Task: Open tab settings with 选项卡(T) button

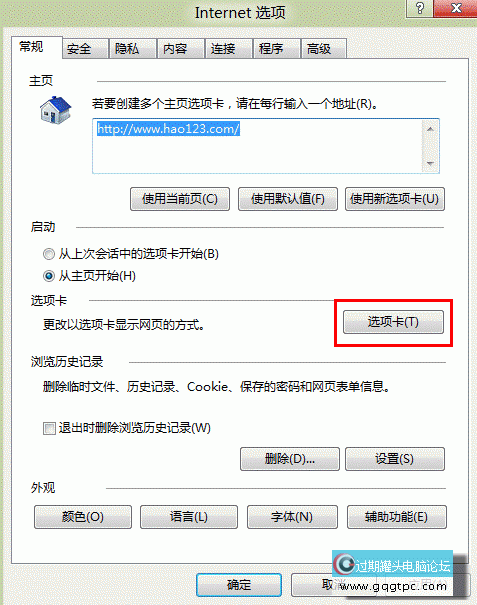Action: pyautogui.click(x=393, y=322)
